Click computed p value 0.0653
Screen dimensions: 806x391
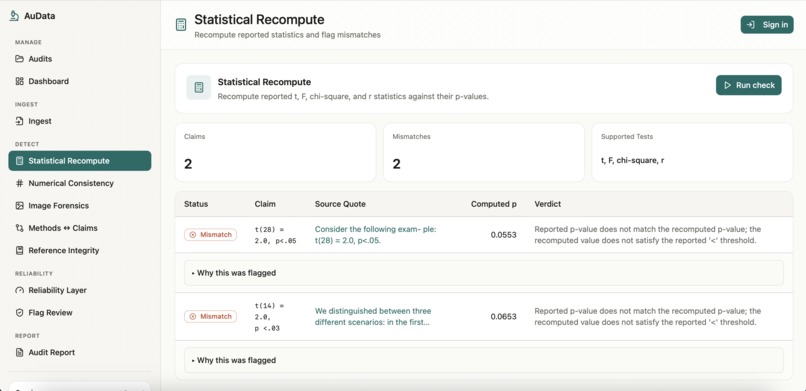coord(503,316)
